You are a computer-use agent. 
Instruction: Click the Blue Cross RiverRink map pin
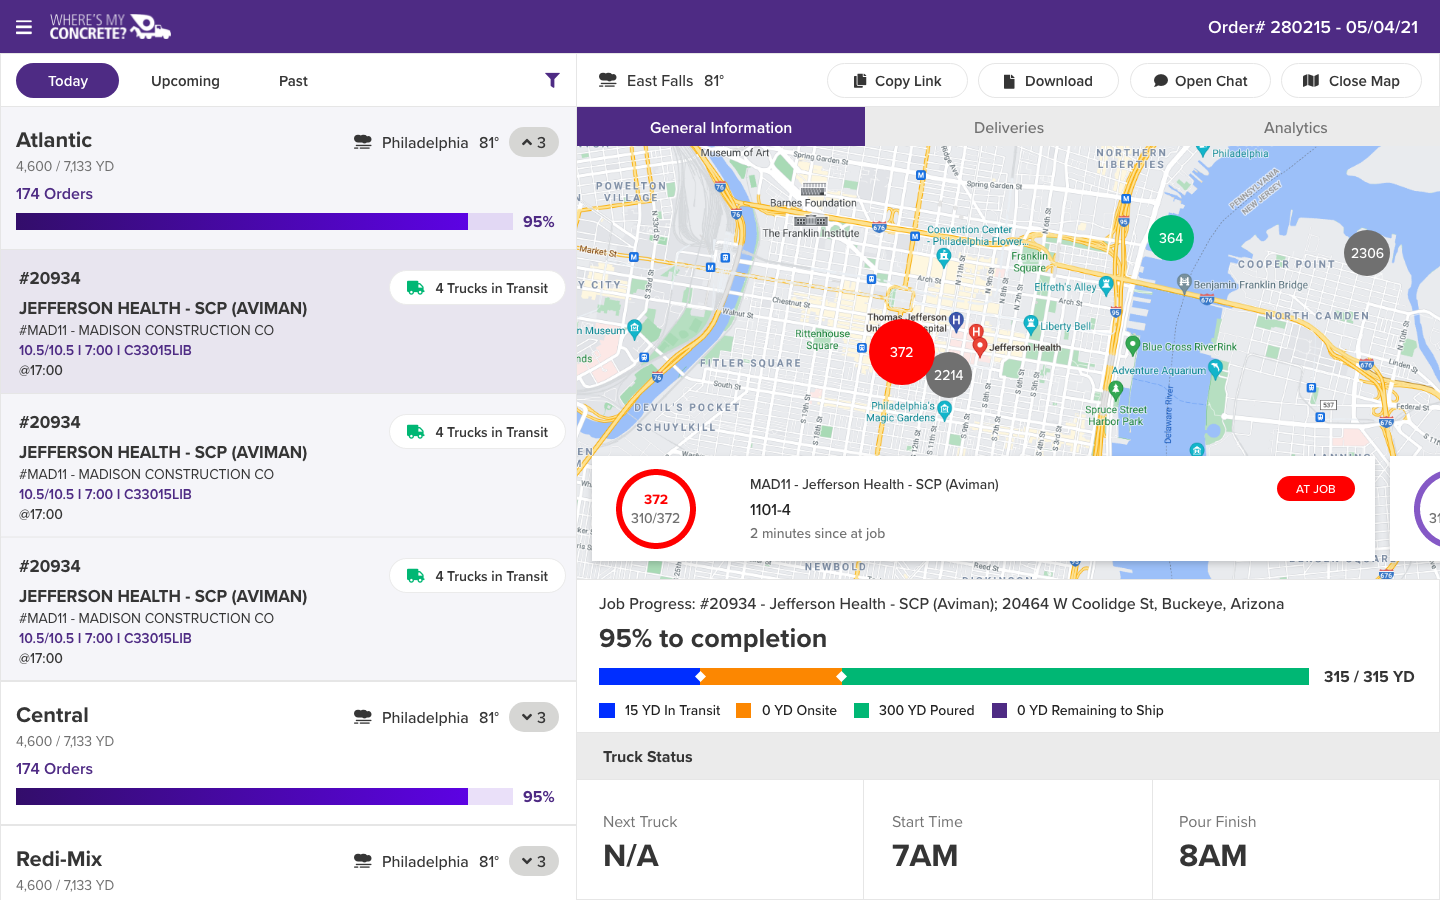tap(1133, 345)
